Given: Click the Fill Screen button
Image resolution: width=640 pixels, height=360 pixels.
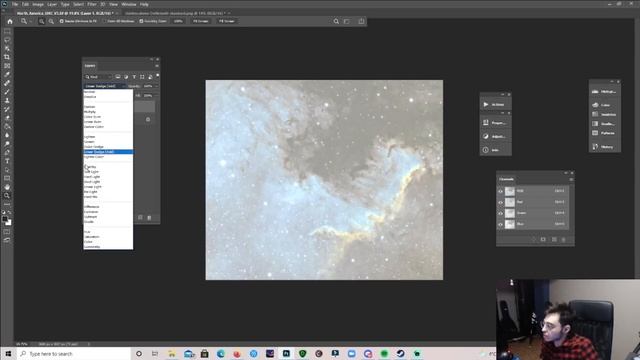Looking at the screenshot, I should [x=227, y=21].
